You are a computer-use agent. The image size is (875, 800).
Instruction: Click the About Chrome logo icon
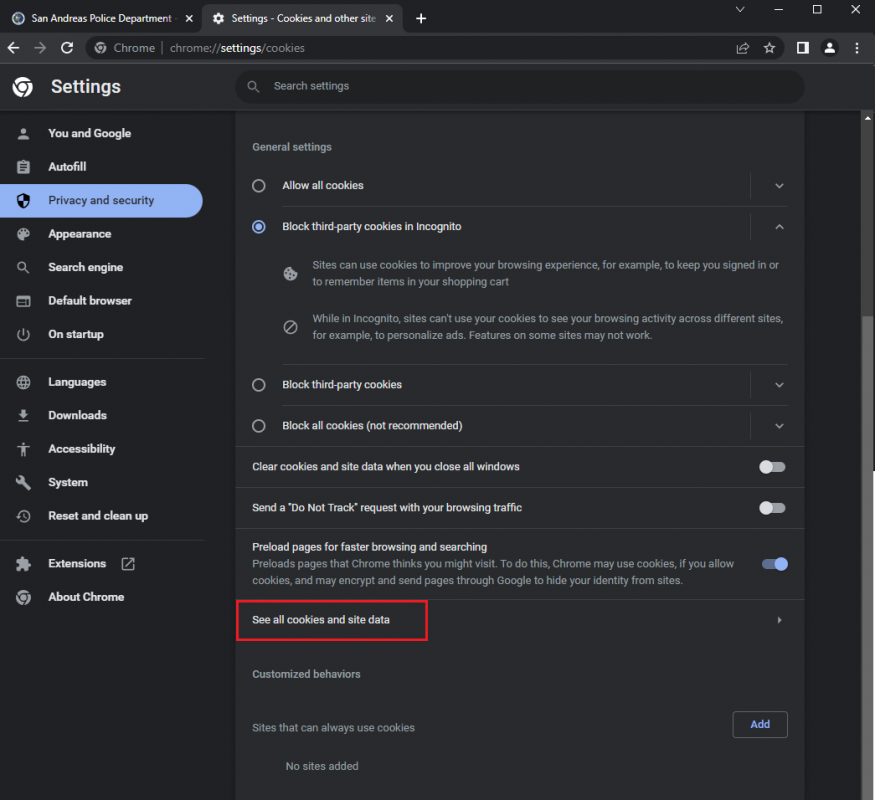click(x=23, y=597)
